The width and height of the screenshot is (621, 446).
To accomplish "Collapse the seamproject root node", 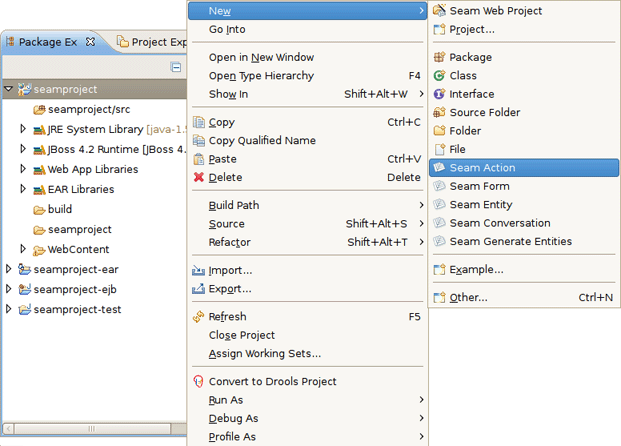I will [9, 89].
